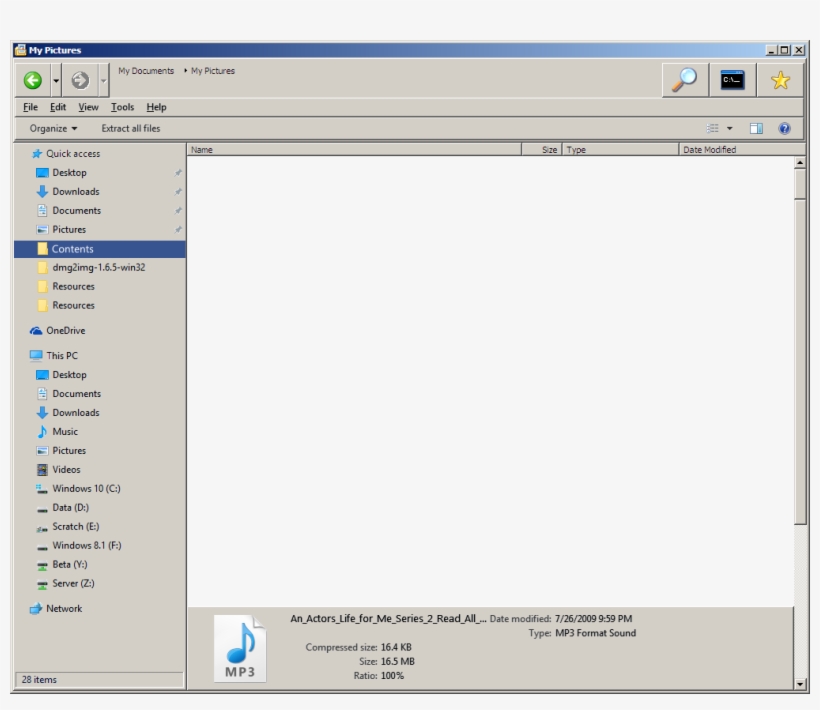Open the View menu

88,107
